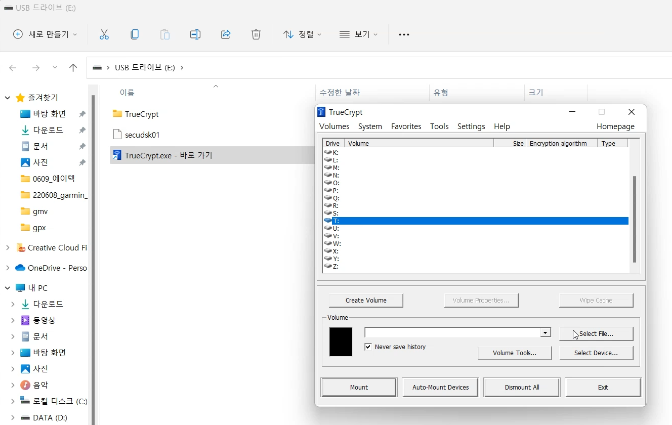Click the Select File... button
The height and width of the screenshot is (425, 672).
pyautogui.click(x=596, y=333)
